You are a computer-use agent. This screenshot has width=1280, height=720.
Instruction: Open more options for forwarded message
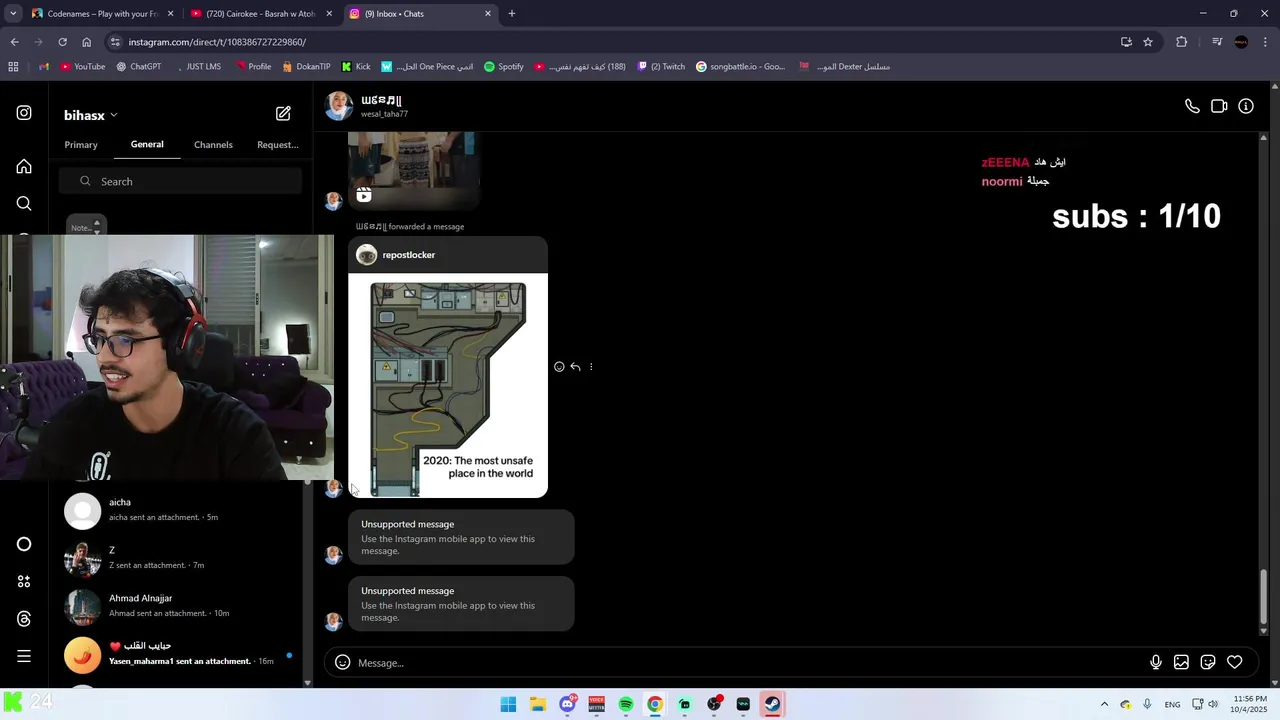591,367
